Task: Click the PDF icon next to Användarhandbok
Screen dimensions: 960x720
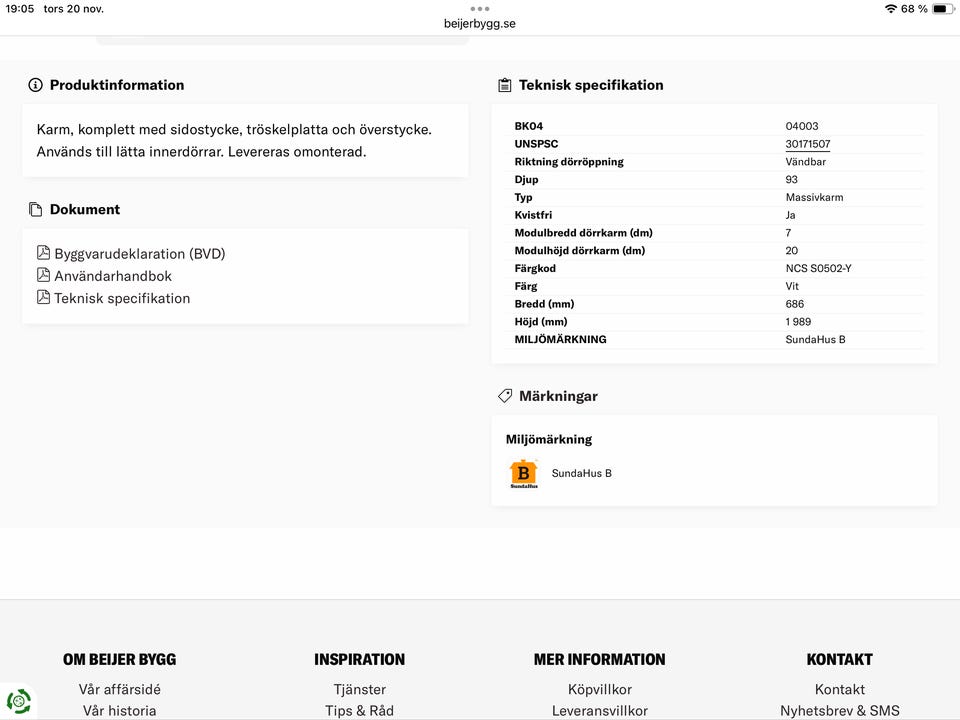Action: click(x=43, y=275)
